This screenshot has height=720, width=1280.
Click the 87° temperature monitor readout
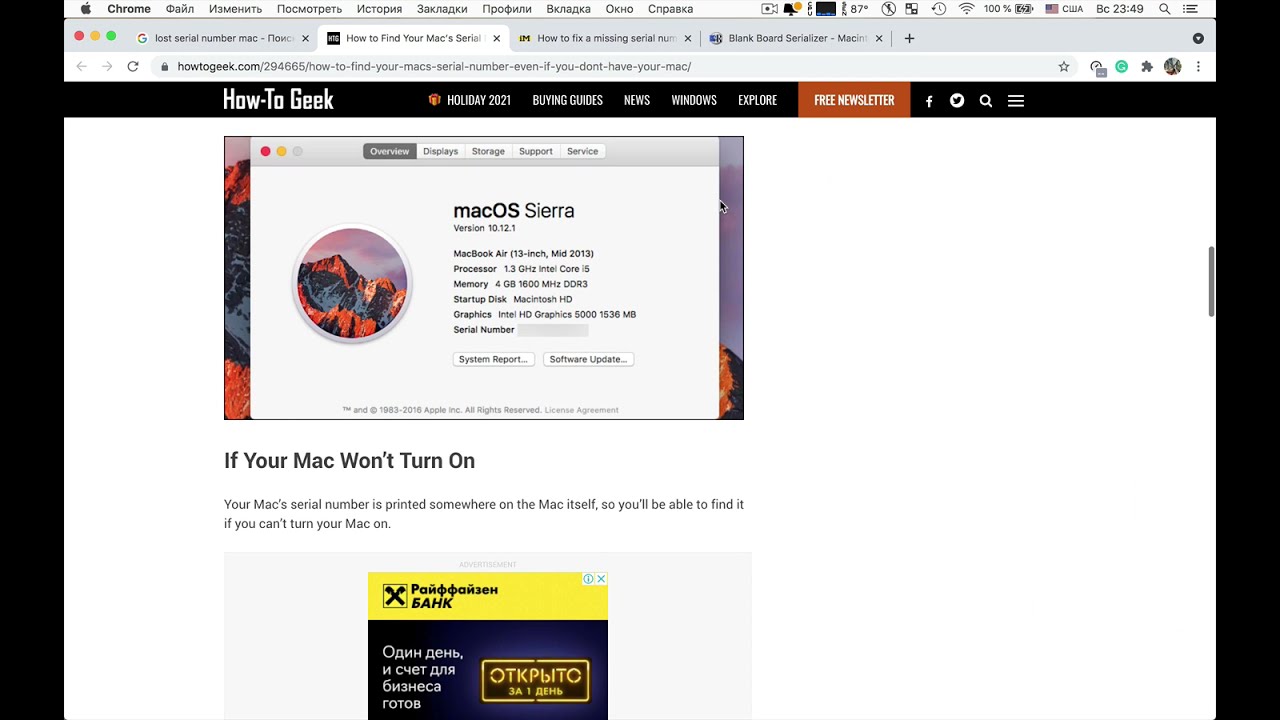[859, 9]
